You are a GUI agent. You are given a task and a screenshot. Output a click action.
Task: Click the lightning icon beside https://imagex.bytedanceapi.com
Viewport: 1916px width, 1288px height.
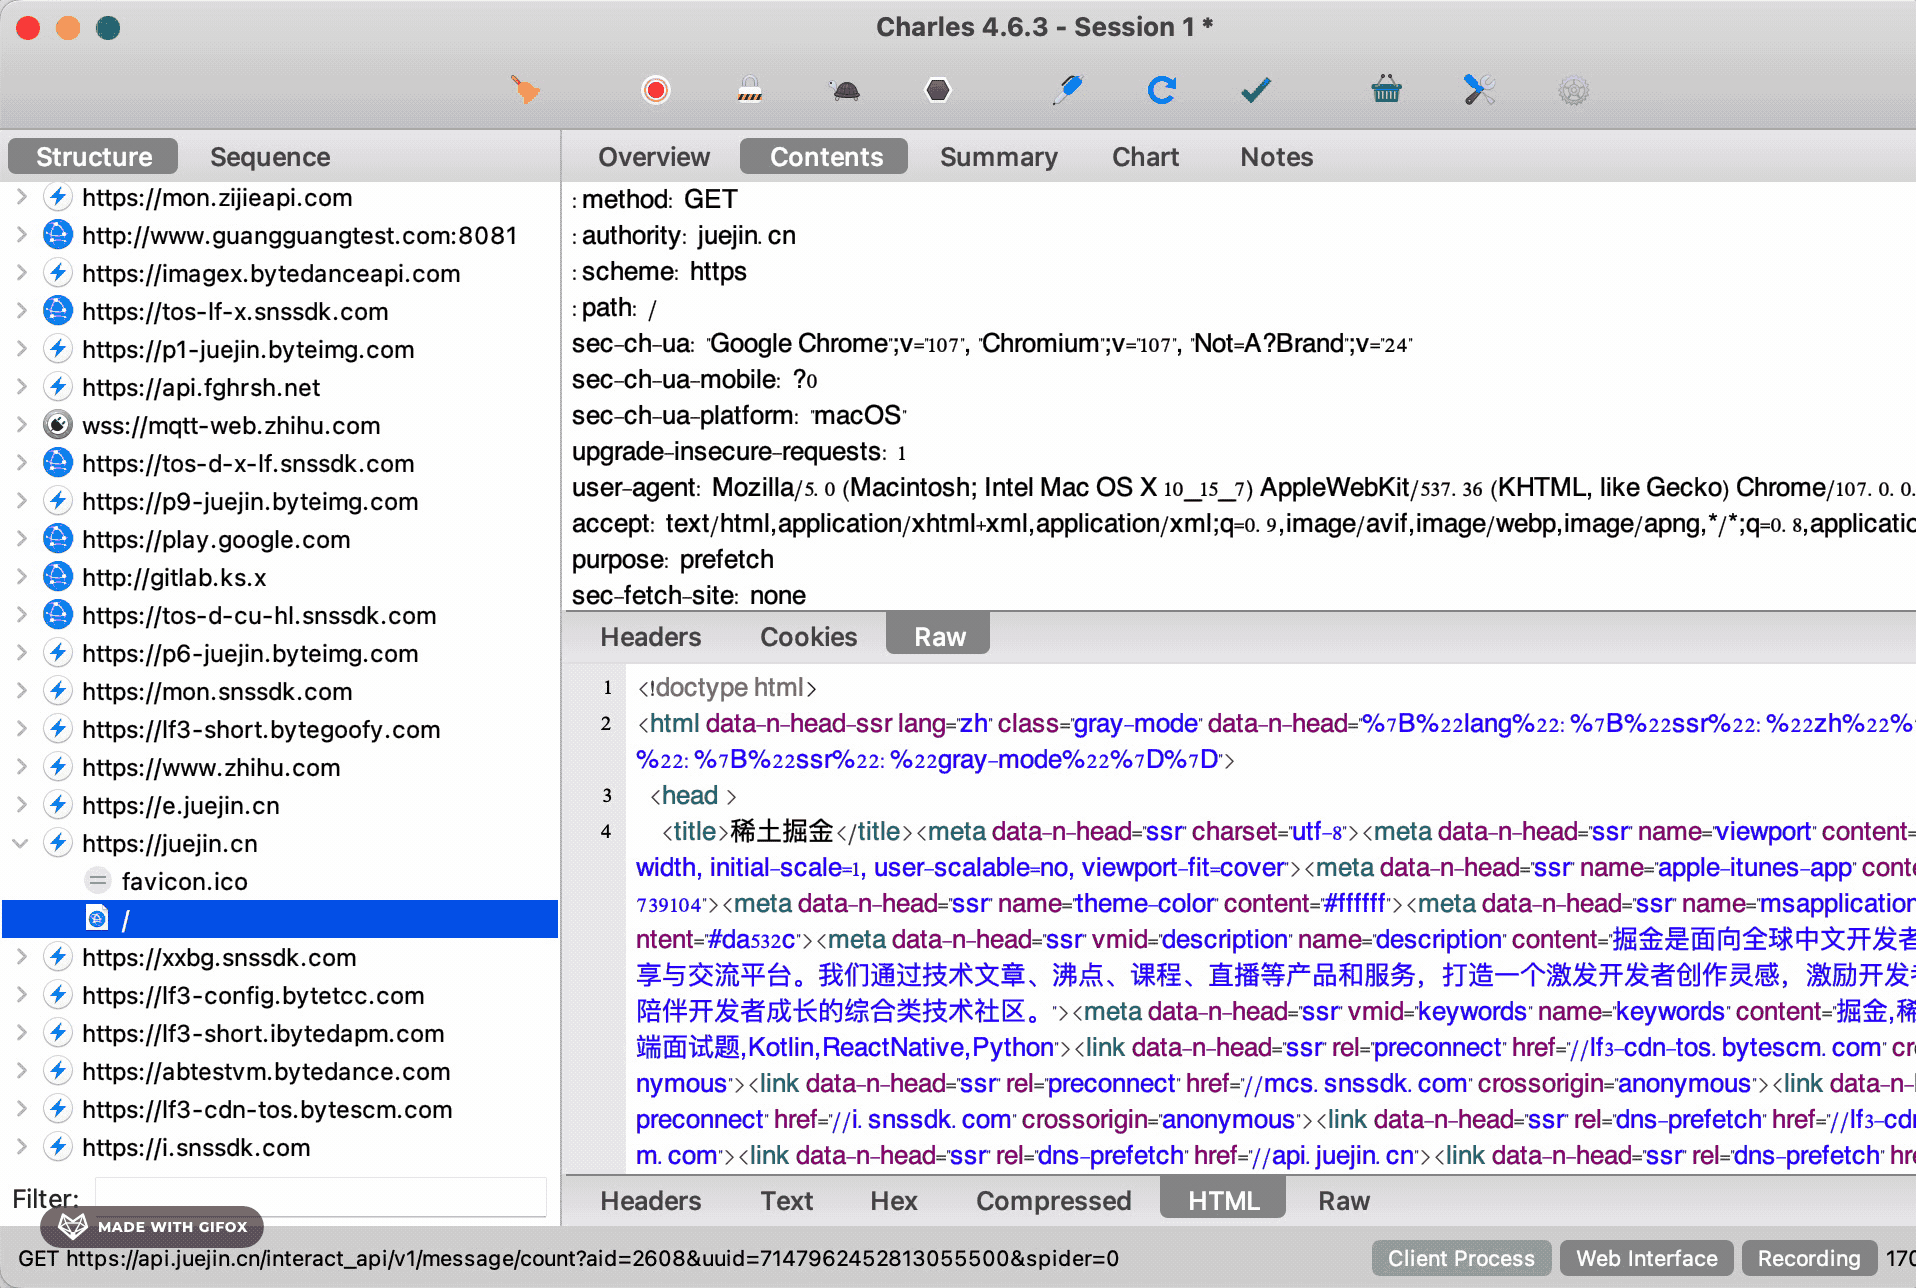[58, 273]
